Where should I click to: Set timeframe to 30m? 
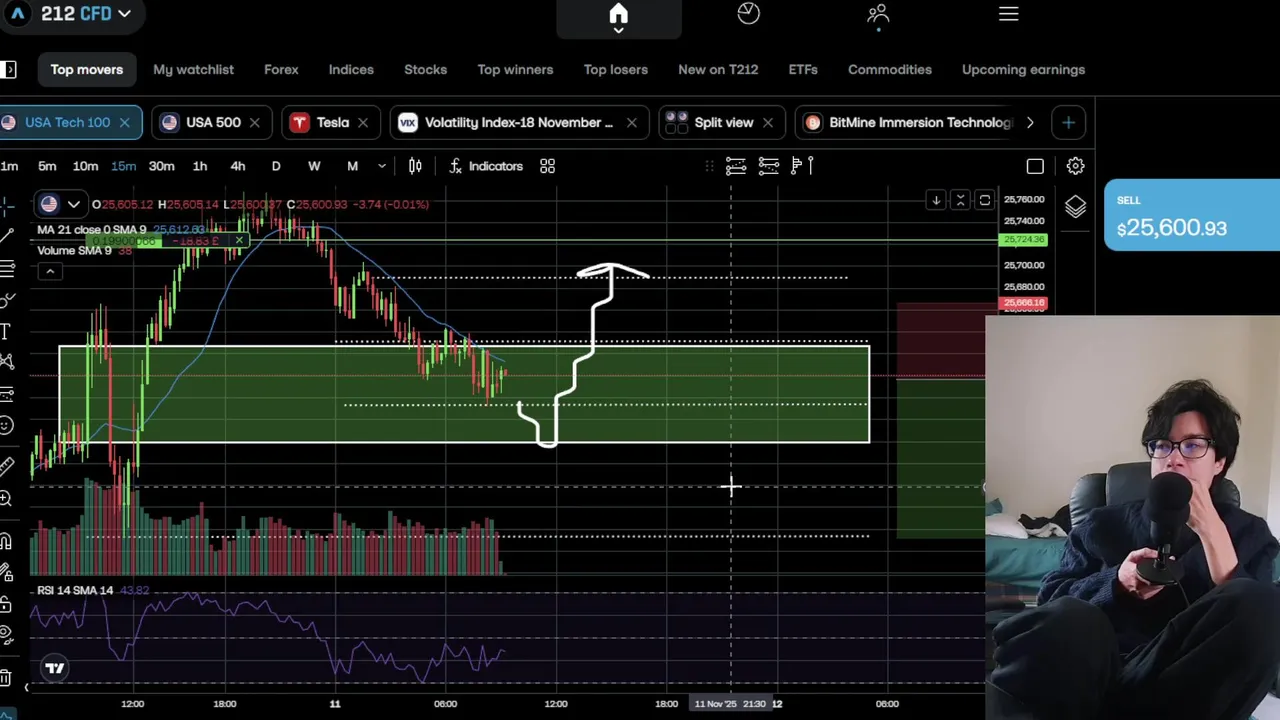tap(161, 166)
